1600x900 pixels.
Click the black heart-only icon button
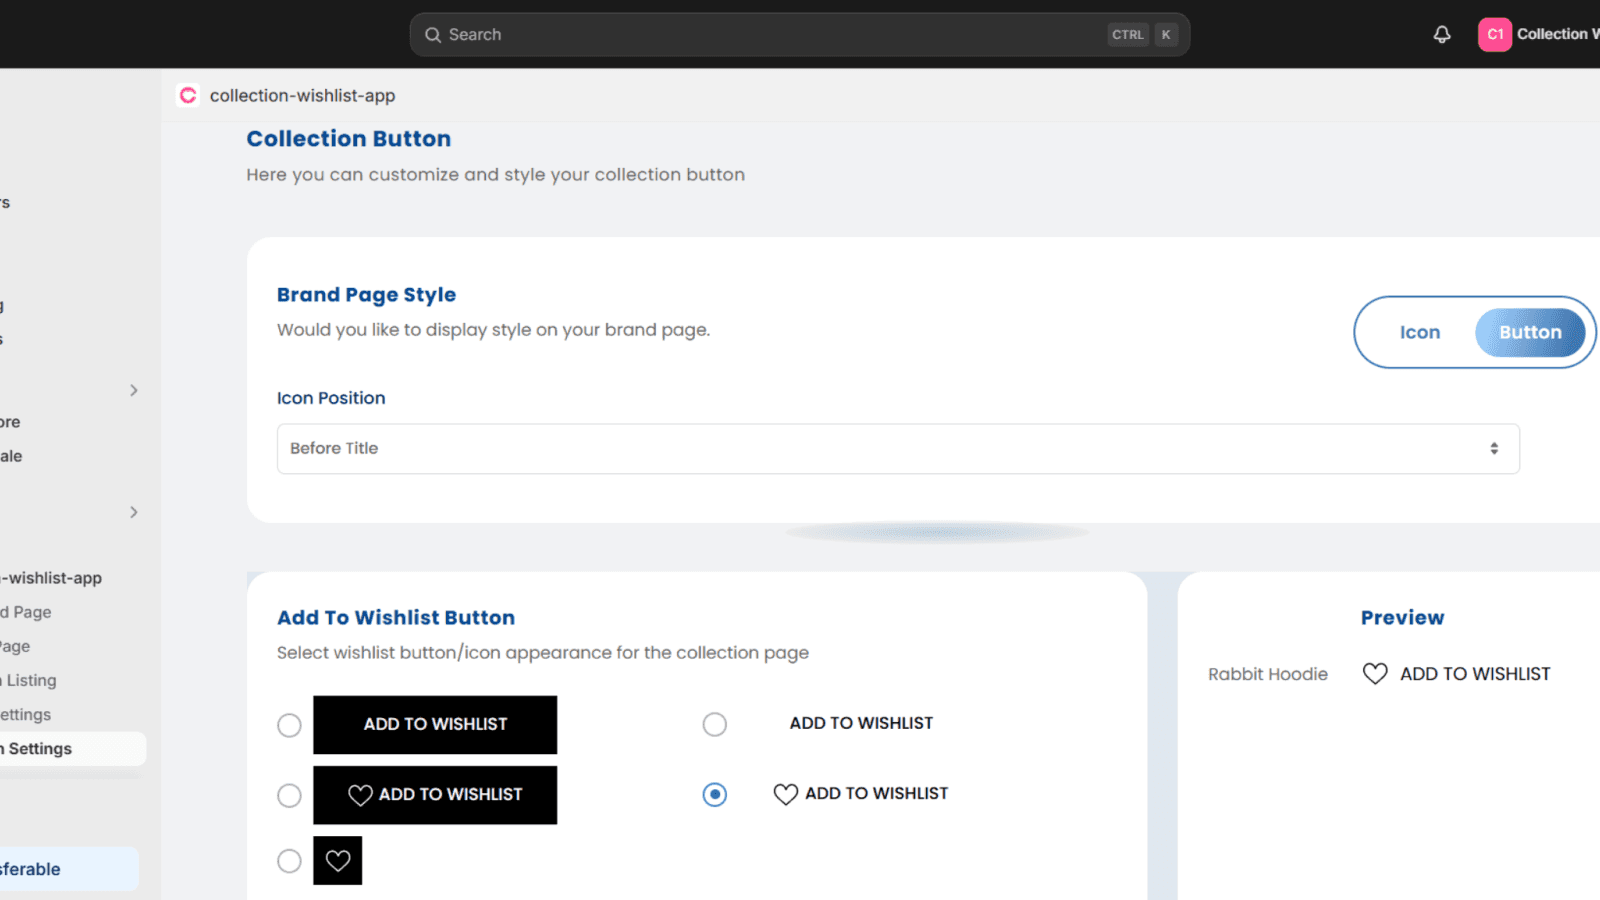pos(338,861)
